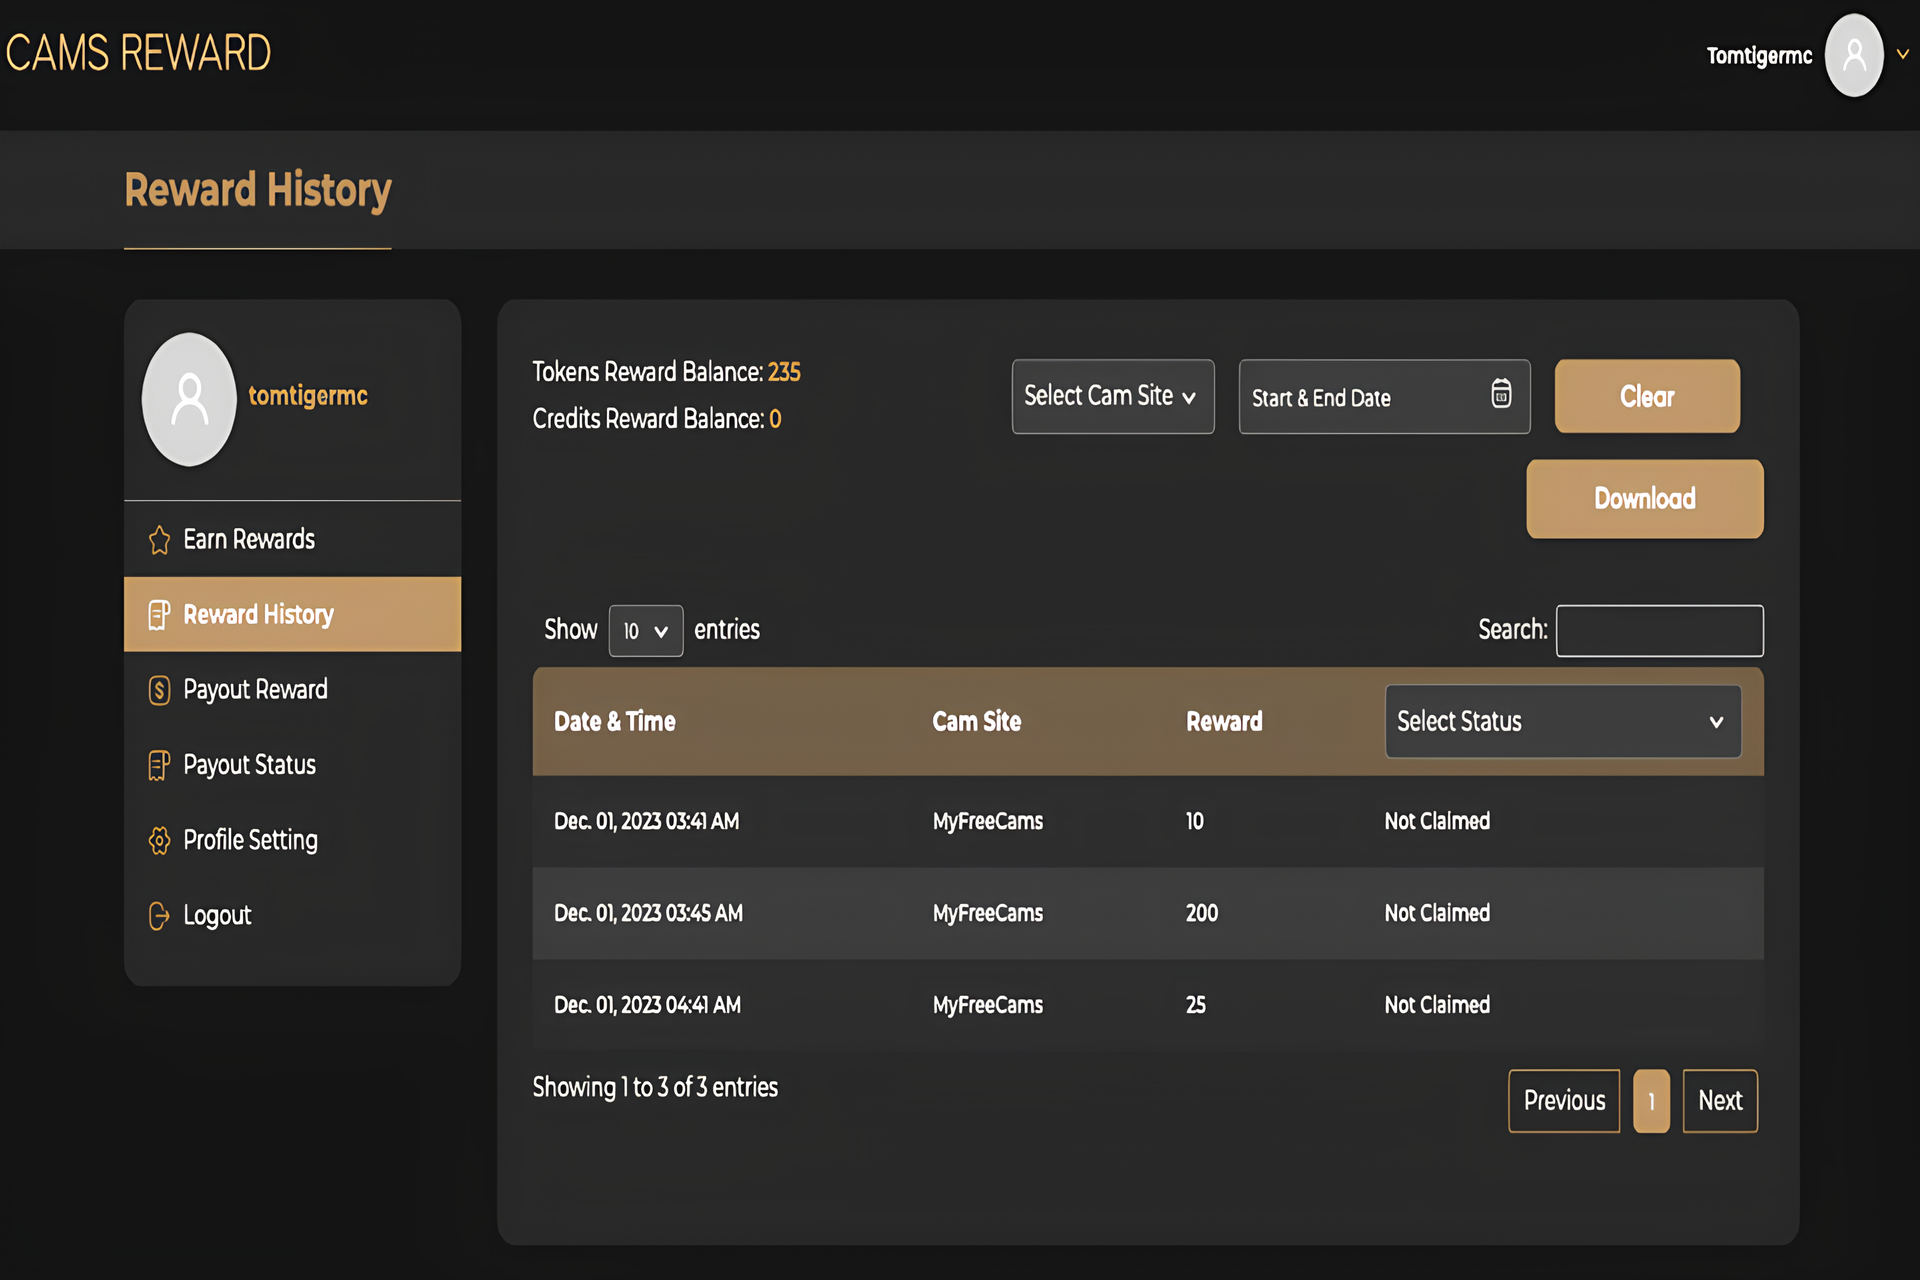Click the Download button
Screen dimensions: 1920x1280
[1645, 499]
